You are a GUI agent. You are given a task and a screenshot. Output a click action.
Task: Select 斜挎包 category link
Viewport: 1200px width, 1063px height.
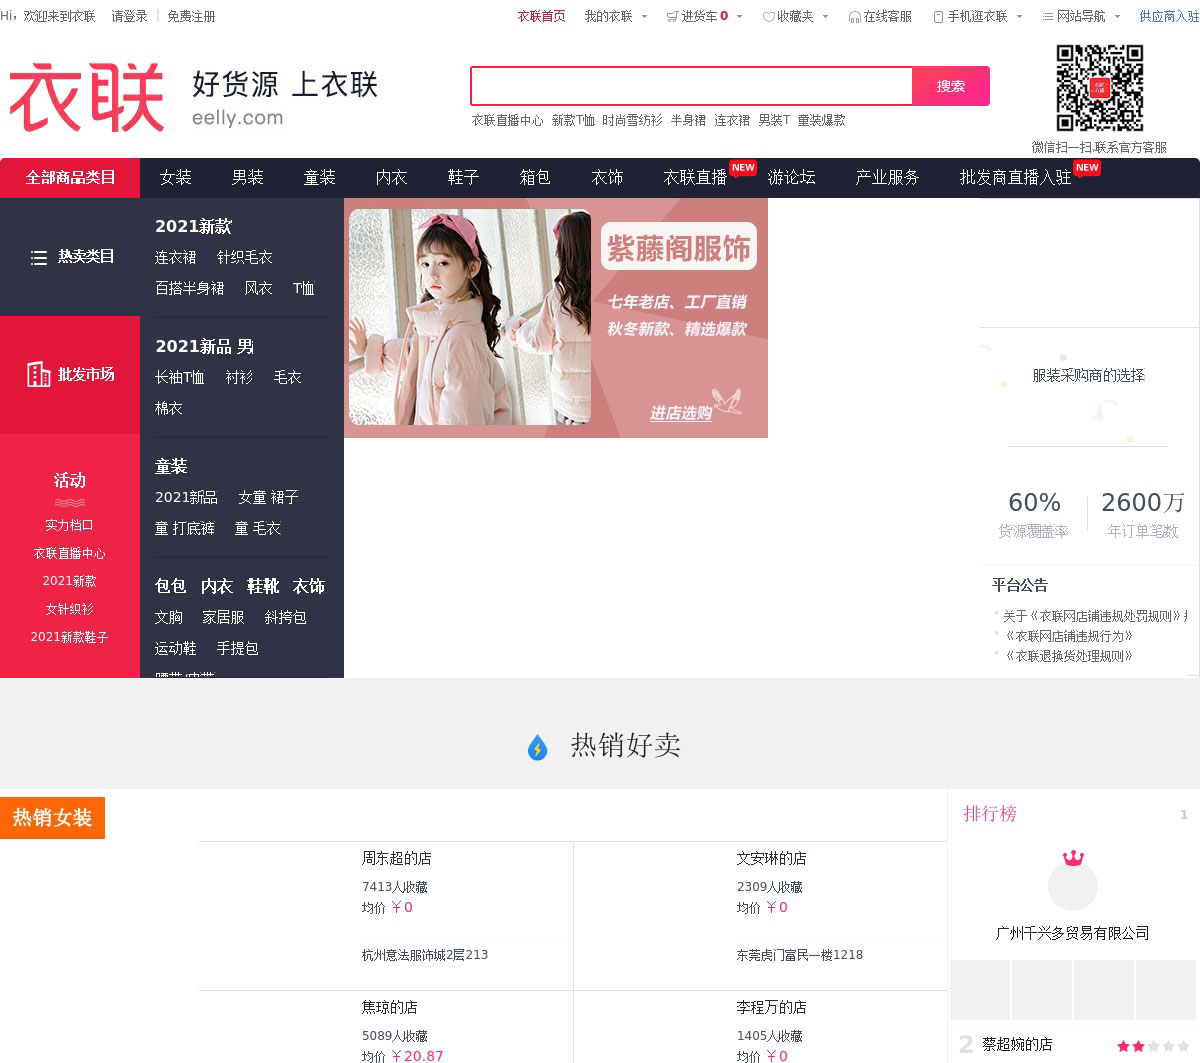click(285, 618)
